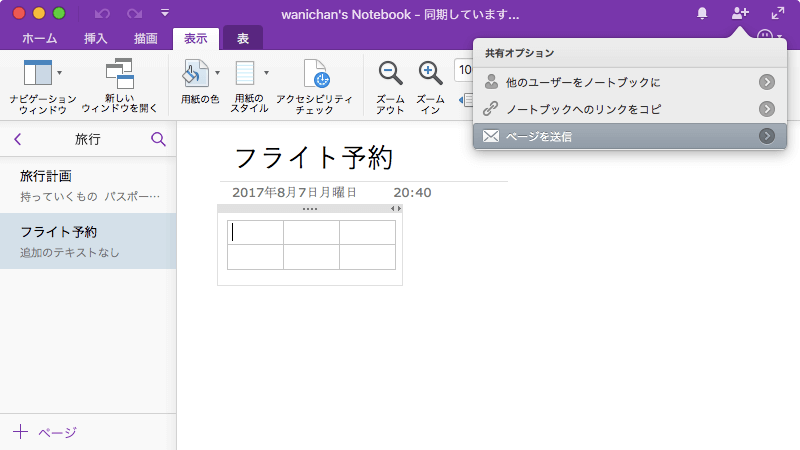Select the 表示 tab
The width and height of the screenshot is (800, 450).
click(x=196, y=39)
